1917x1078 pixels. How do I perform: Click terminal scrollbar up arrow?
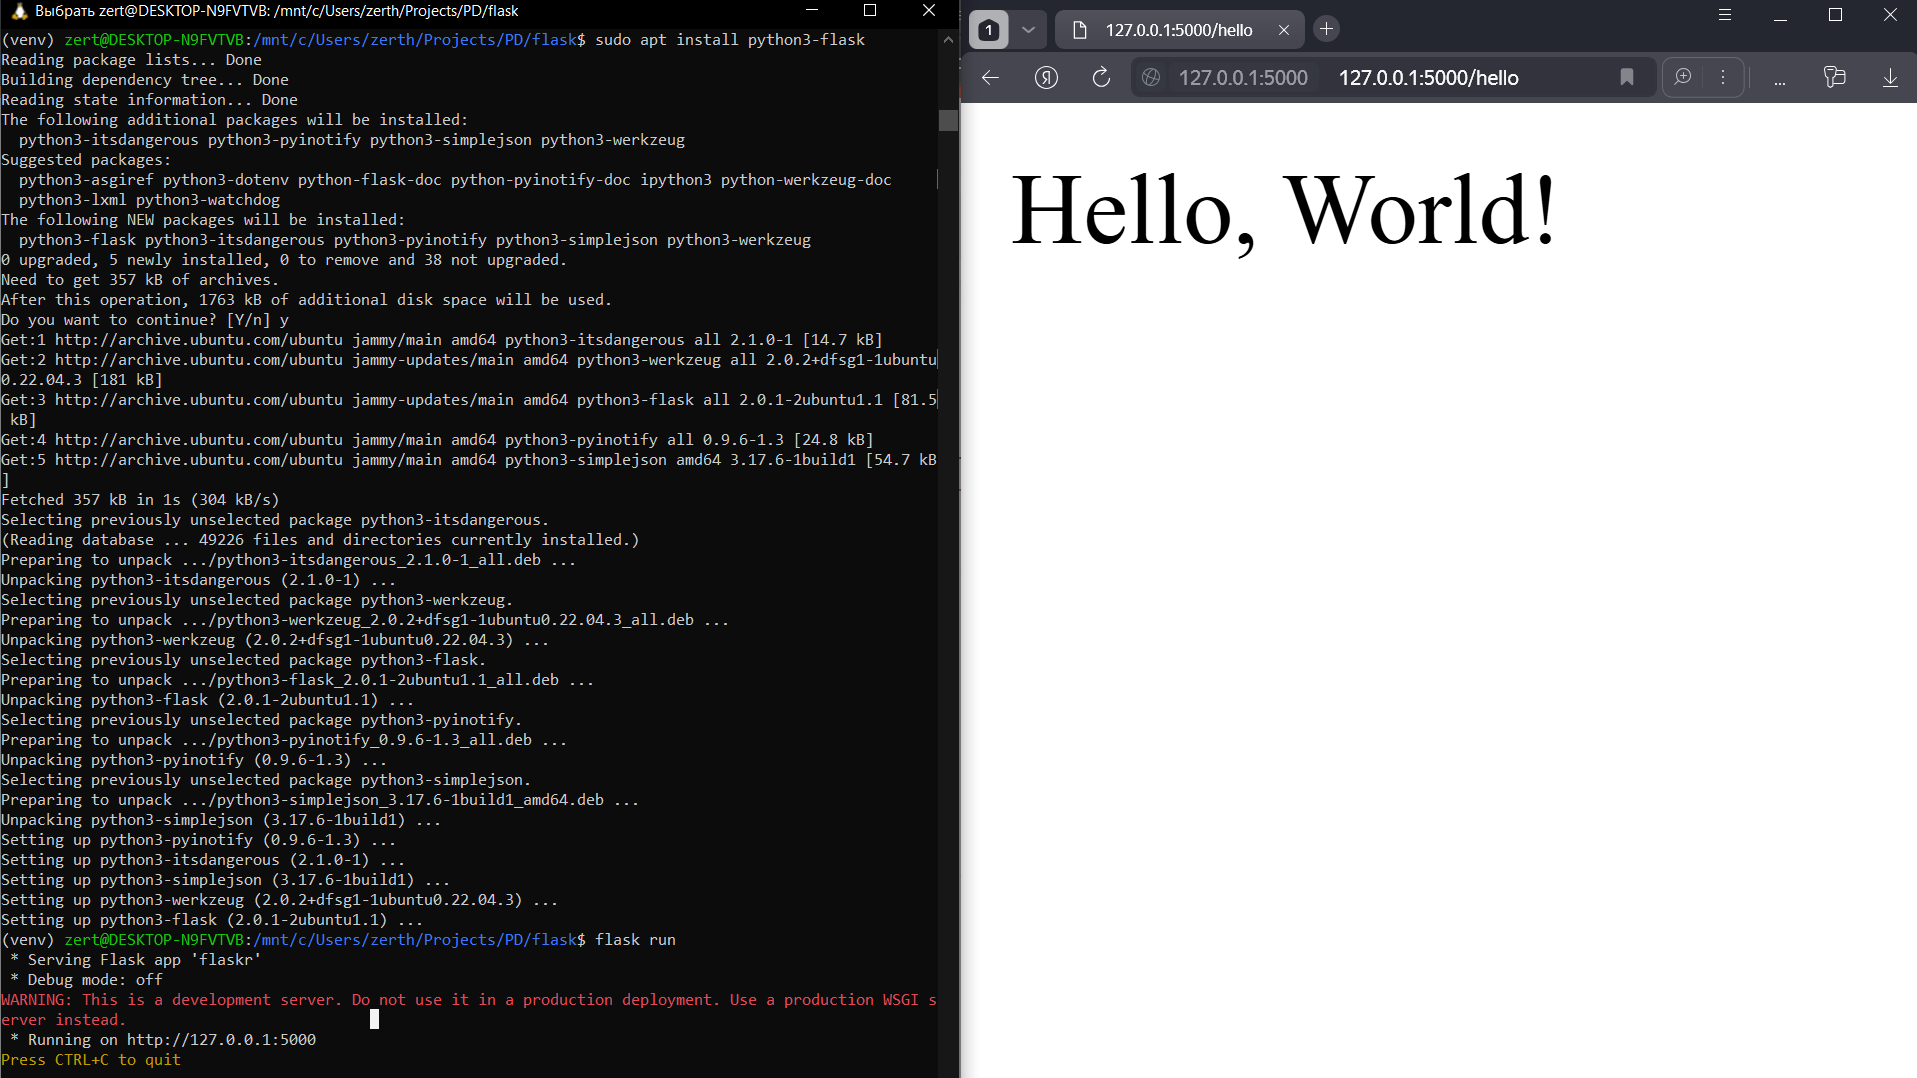point(948,40)
